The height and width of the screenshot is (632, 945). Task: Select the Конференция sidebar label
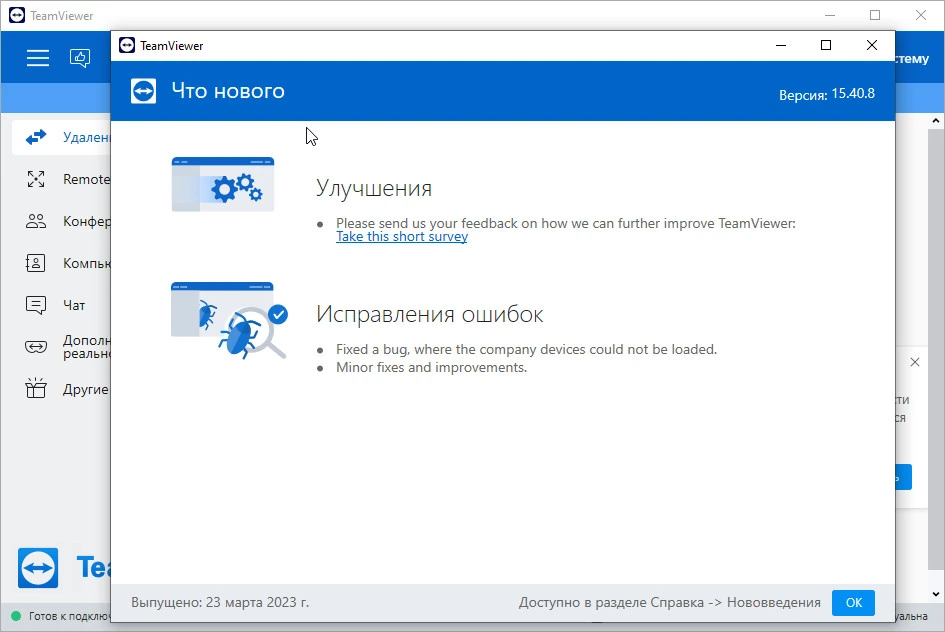coord(87,221)
